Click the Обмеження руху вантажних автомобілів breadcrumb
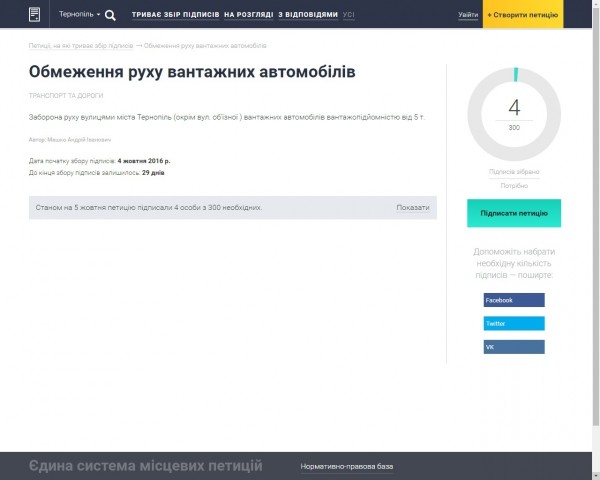The image size is (600, 480). click(x=205, y=46)
